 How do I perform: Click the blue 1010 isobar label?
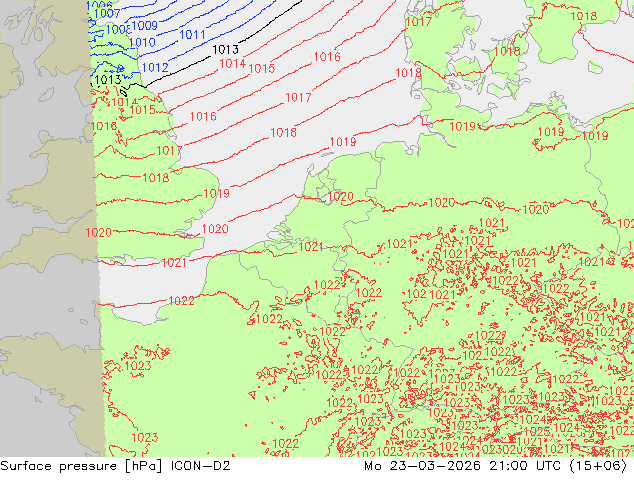142,42
